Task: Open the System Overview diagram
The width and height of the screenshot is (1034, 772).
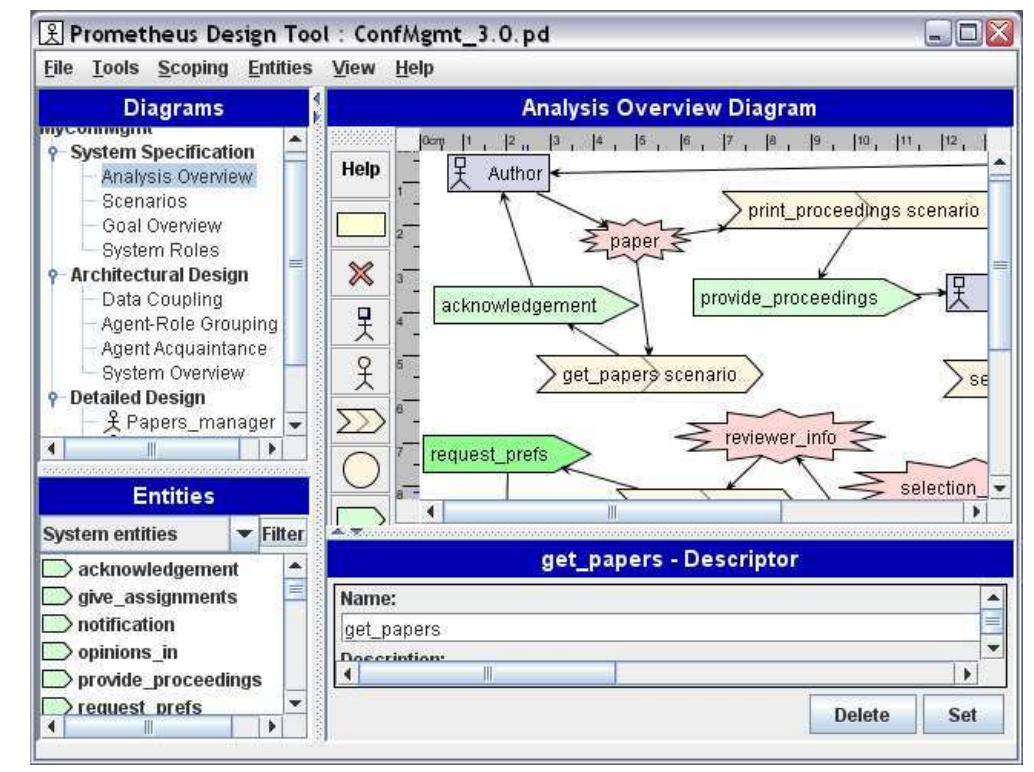Action: tap(173, 372)
